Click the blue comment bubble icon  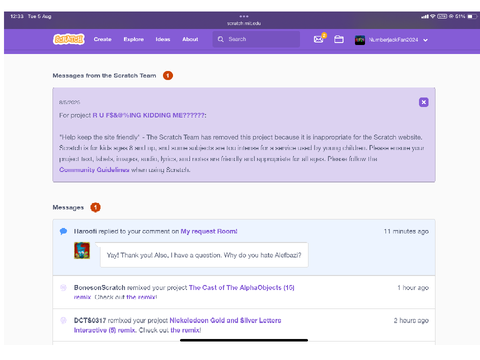click(x=63, y=231)
